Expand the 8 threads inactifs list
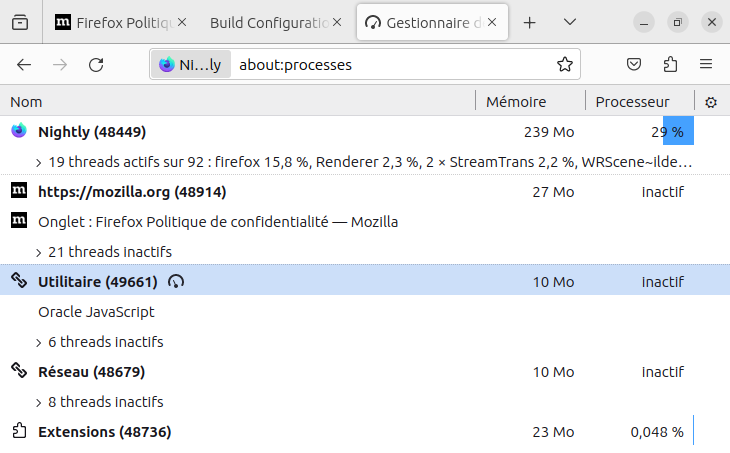 coord(39,402)
